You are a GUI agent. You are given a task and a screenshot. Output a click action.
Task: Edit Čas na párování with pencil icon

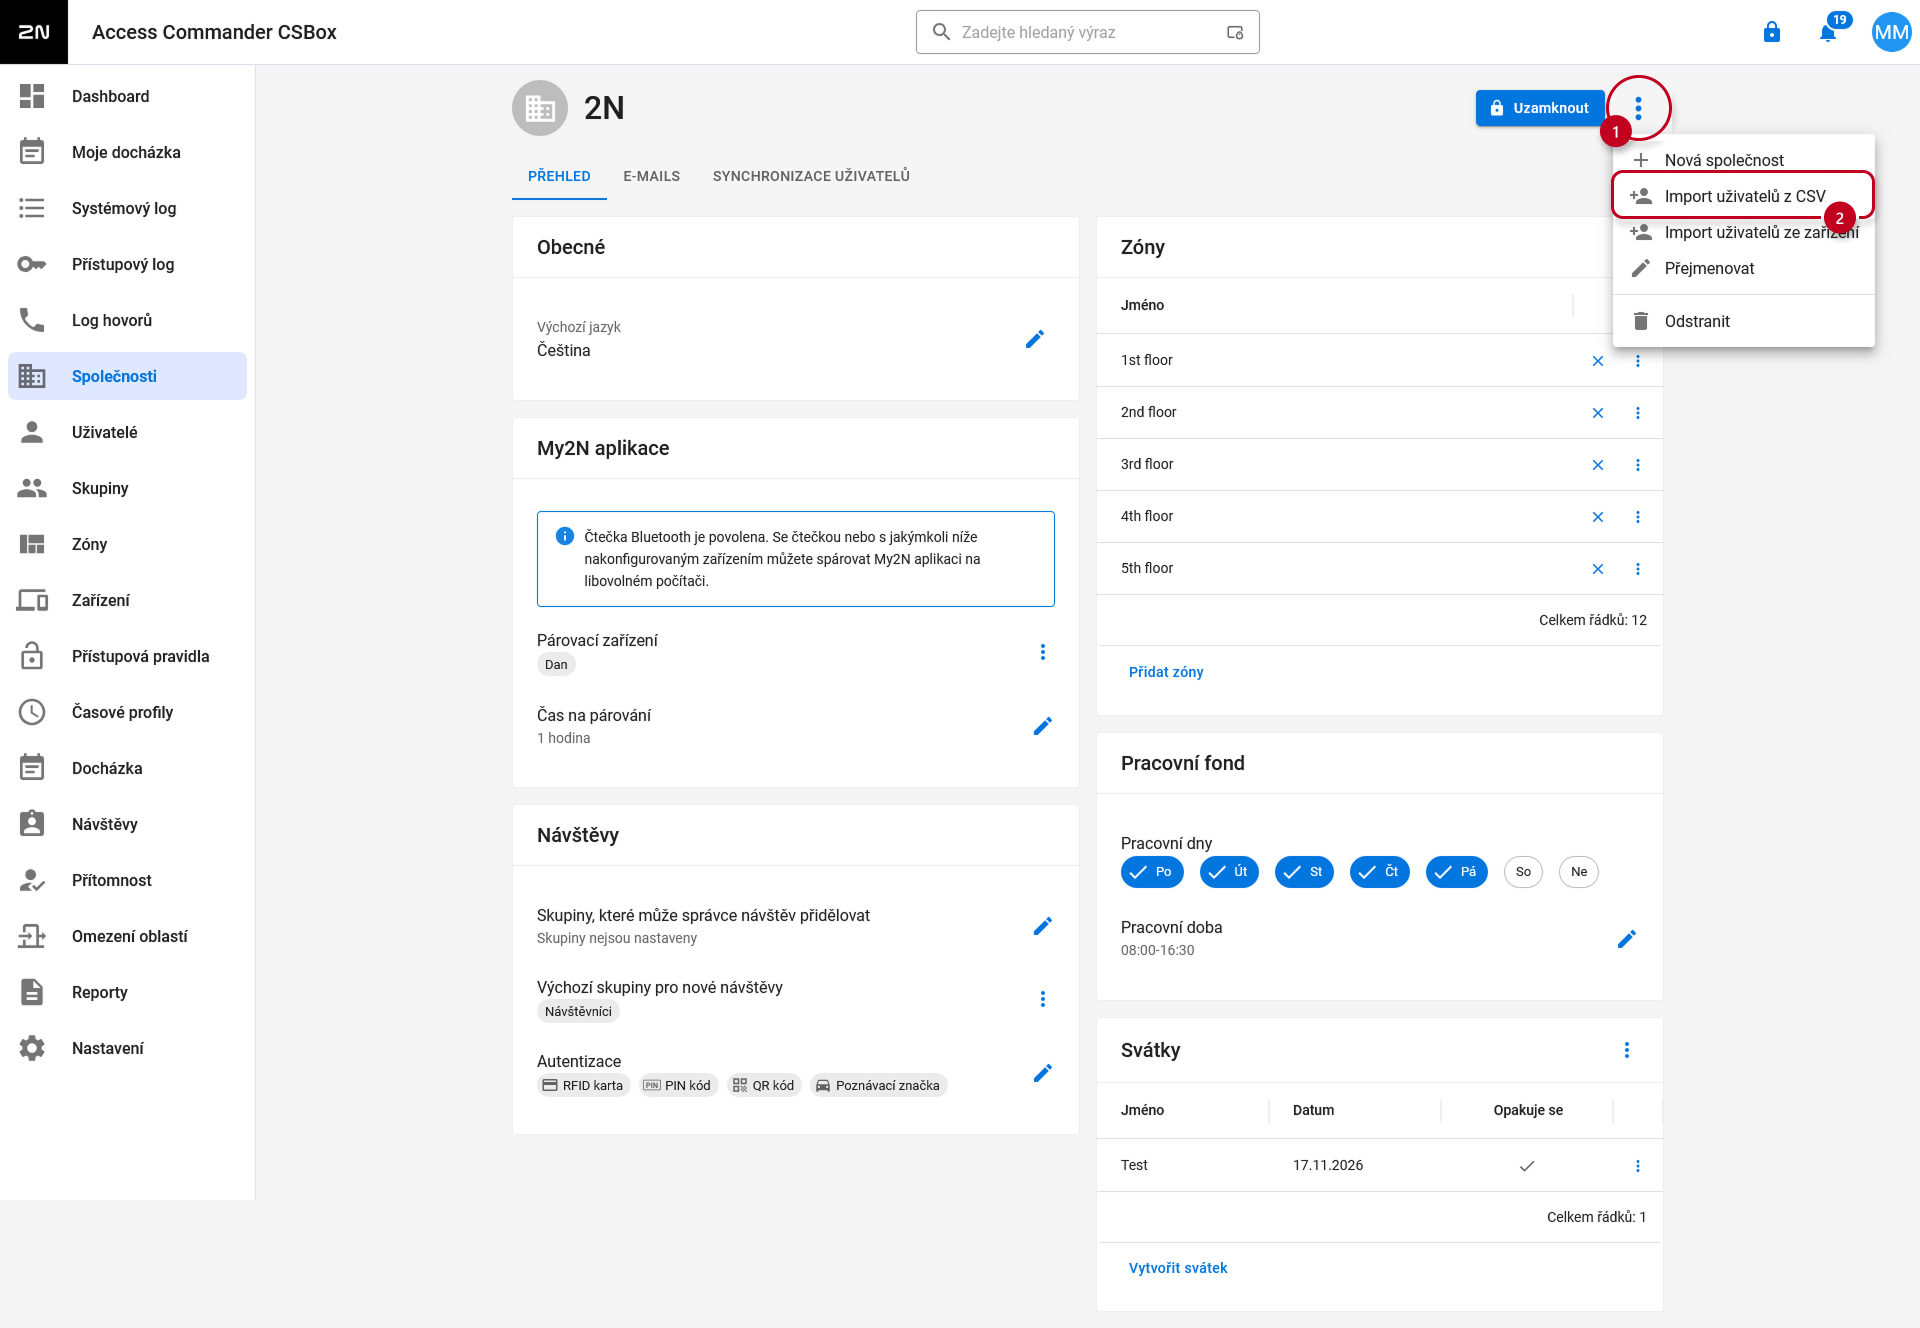1043,726
